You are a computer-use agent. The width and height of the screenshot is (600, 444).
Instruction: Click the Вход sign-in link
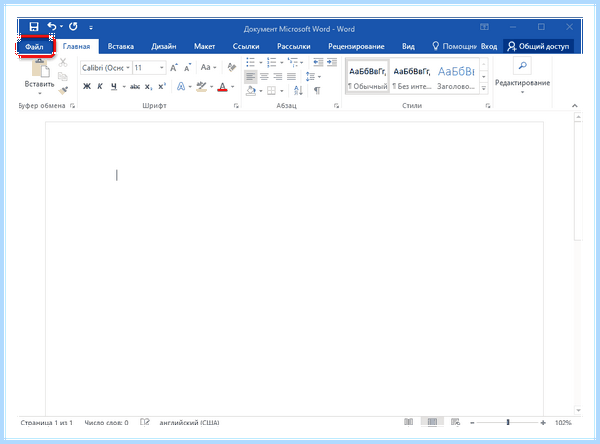(489, 47)
